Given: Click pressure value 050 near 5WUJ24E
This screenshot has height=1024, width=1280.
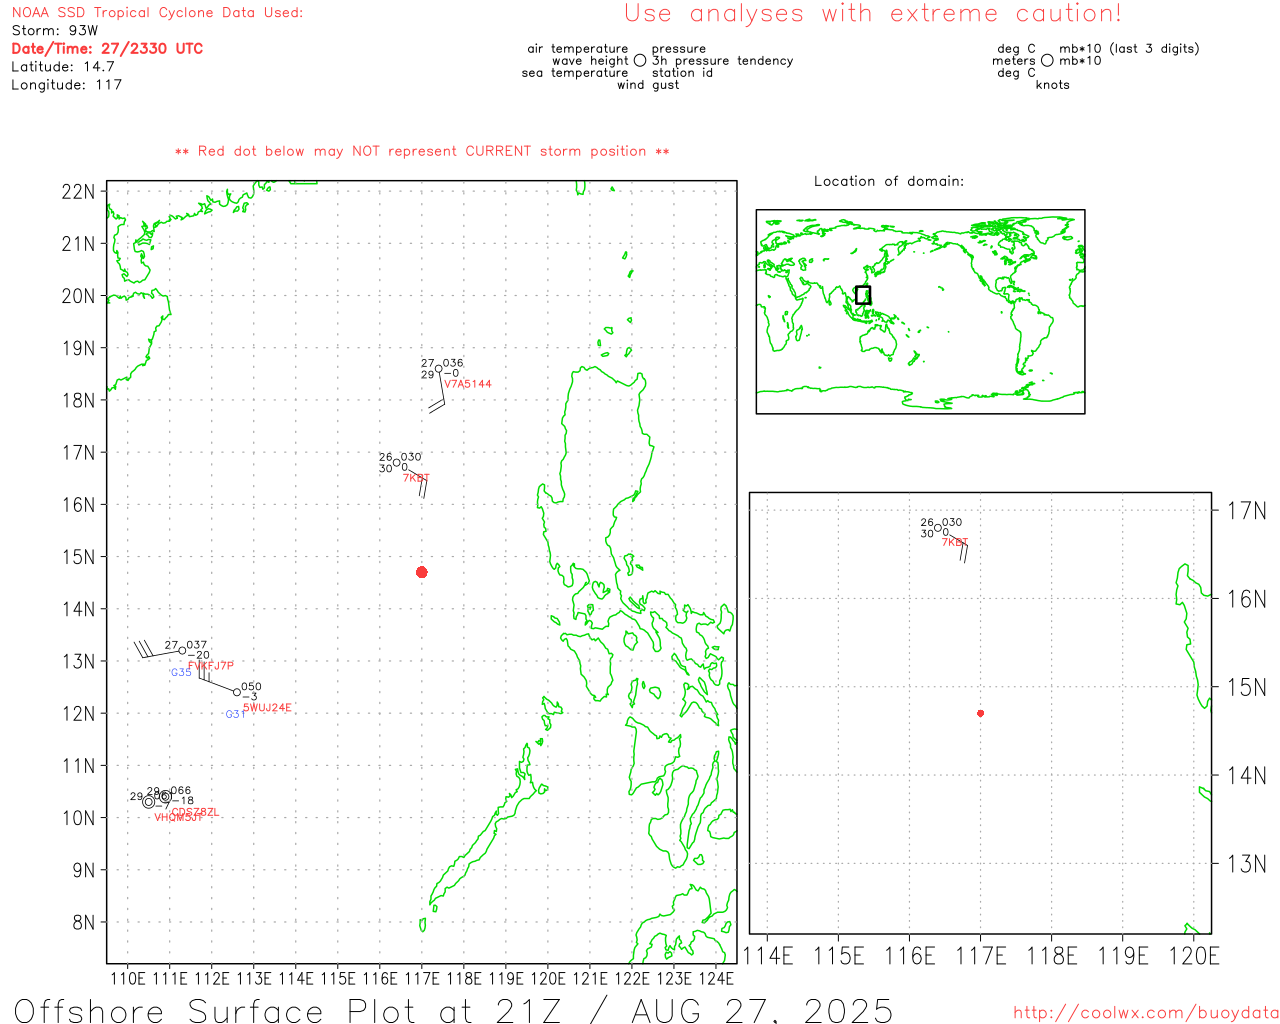Looking at the screenshot, I should point(251,687).
